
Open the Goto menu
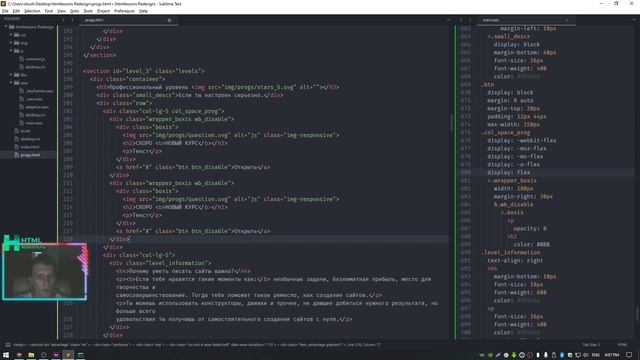point(75,11)
